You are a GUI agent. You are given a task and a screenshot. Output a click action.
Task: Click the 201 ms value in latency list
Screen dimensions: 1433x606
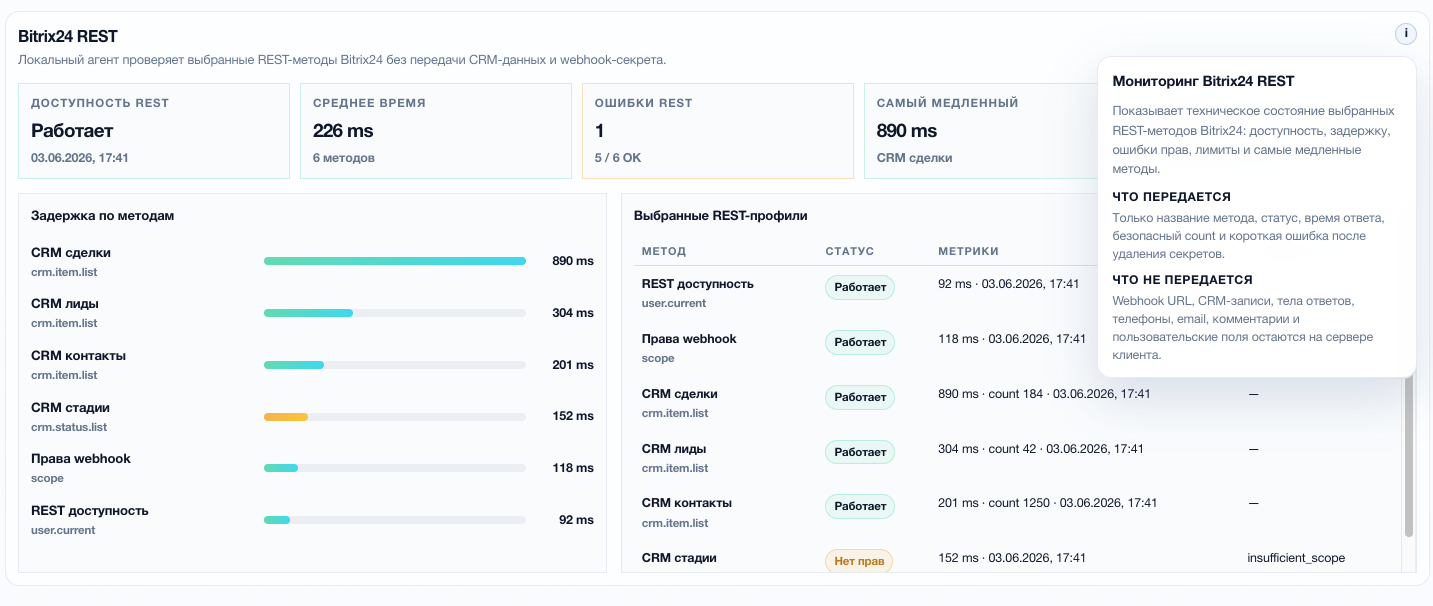tap(573, 365)
